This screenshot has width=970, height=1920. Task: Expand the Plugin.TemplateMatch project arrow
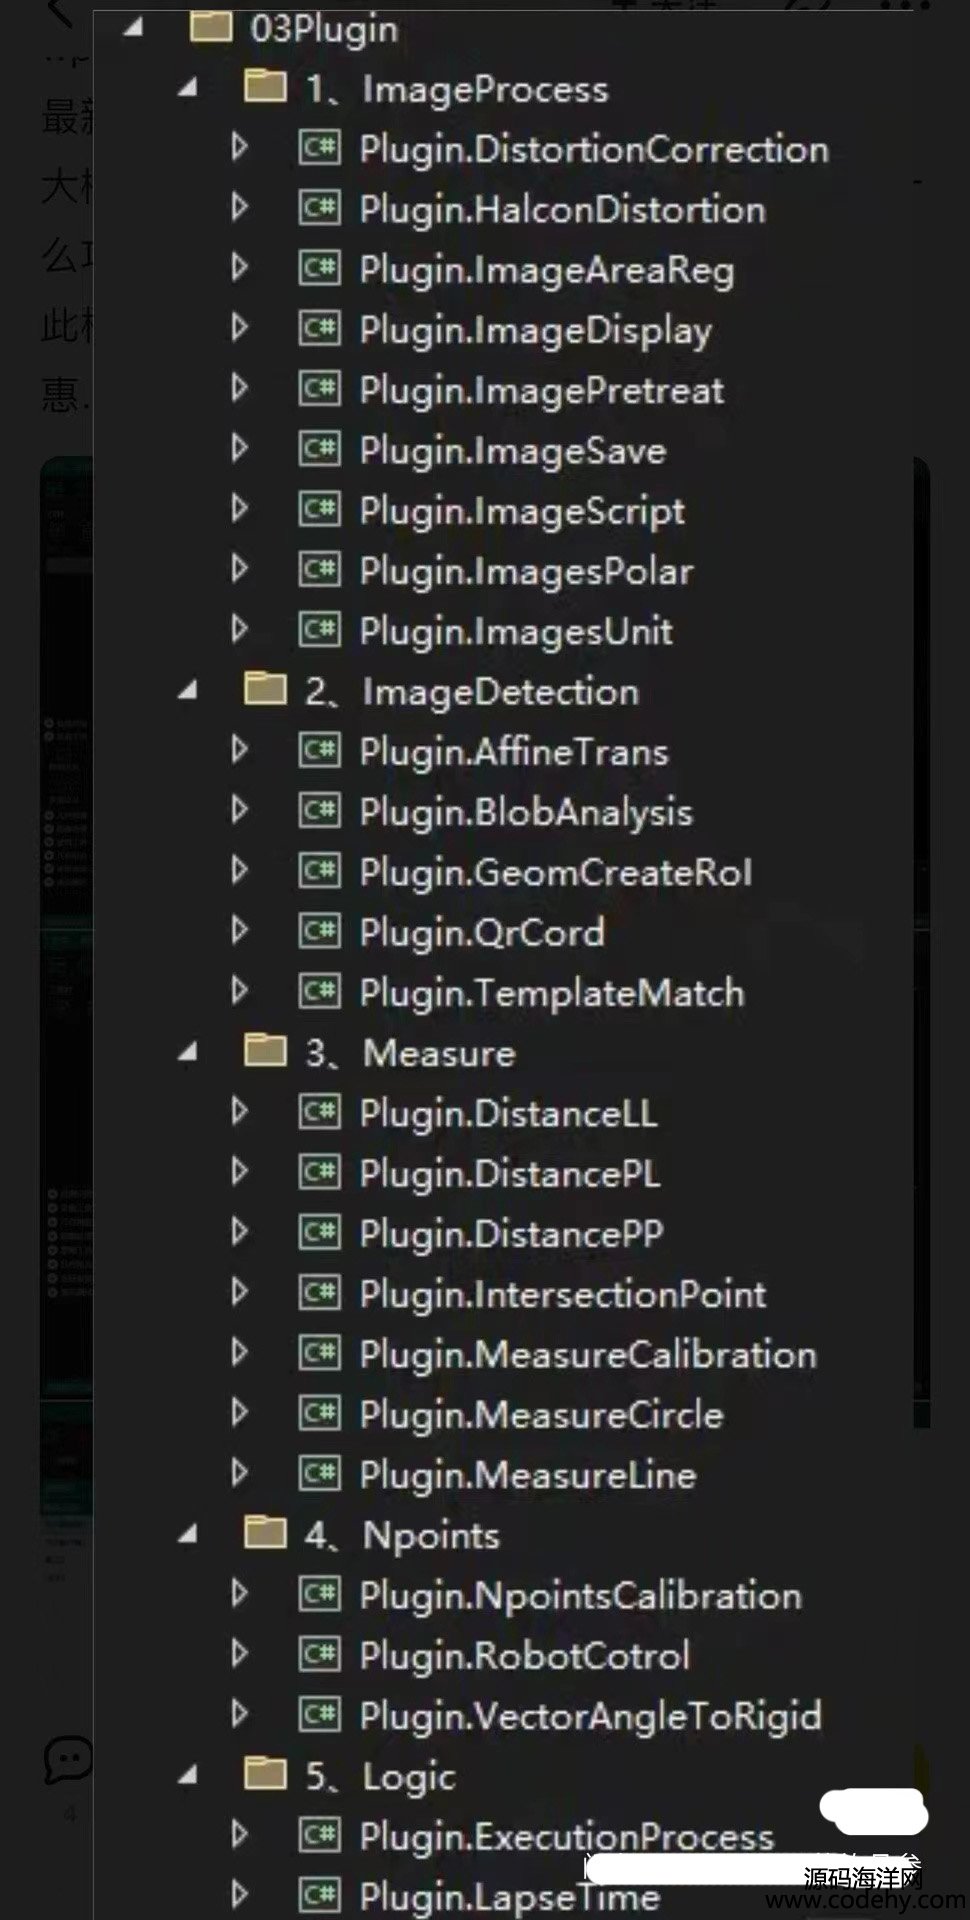(x=239, y=991)
